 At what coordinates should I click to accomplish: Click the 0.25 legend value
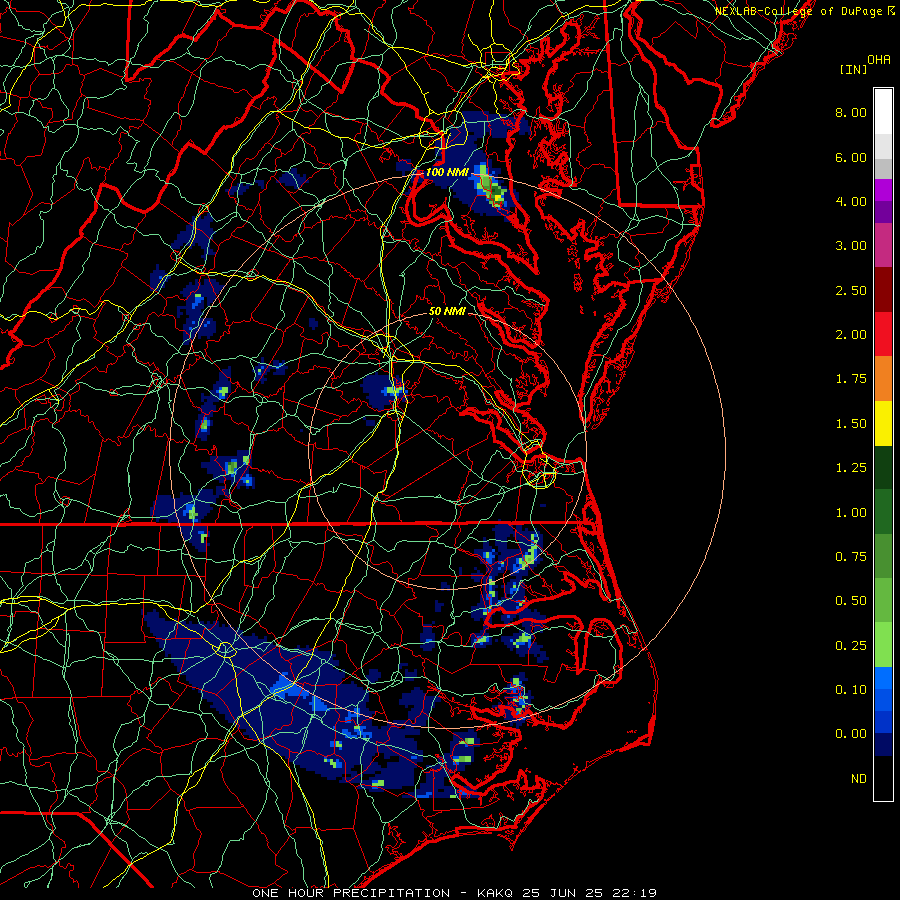point(851,646)
